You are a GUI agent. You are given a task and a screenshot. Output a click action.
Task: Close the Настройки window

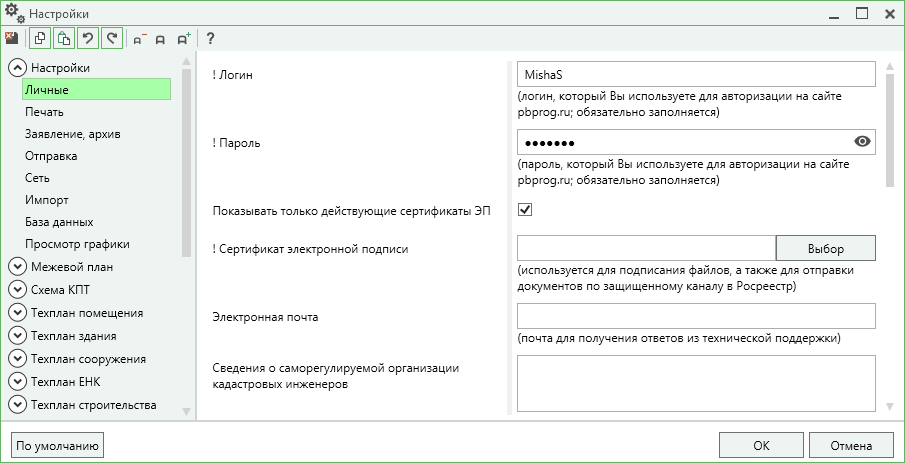point(889,14)
